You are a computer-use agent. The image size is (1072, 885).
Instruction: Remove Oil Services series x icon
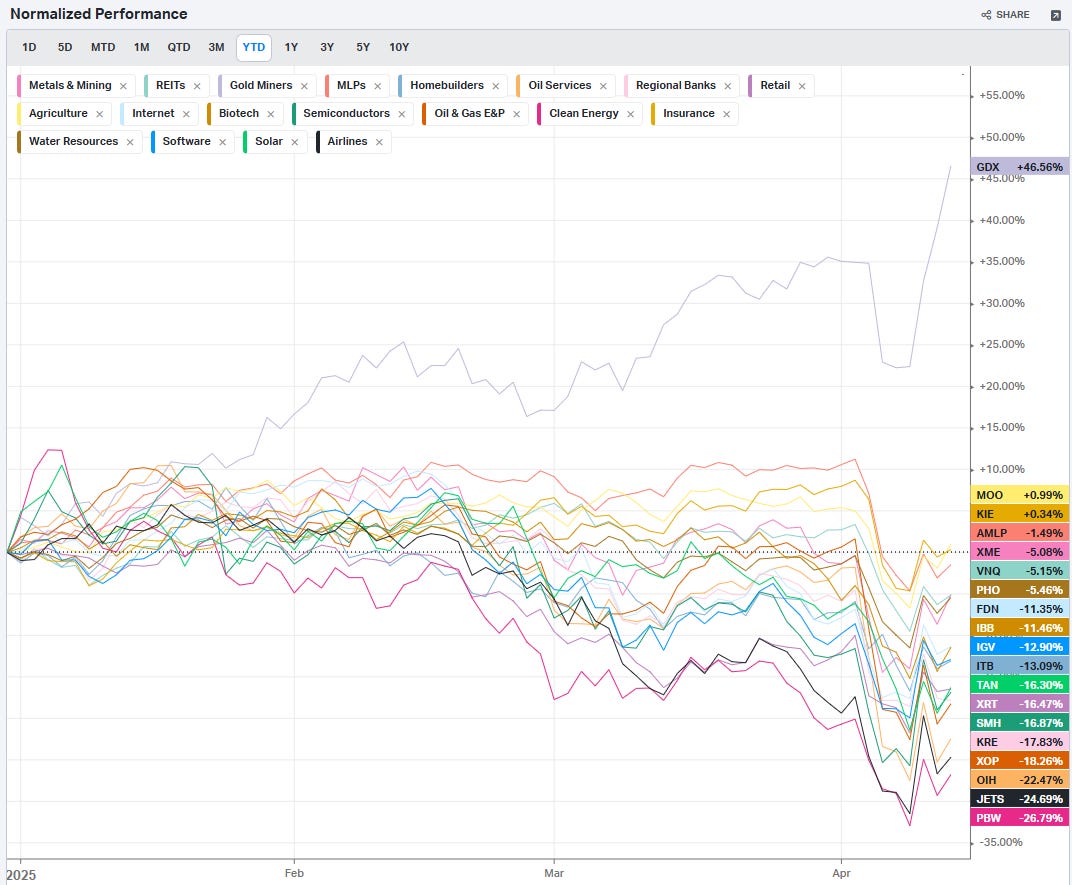[603, 86]
